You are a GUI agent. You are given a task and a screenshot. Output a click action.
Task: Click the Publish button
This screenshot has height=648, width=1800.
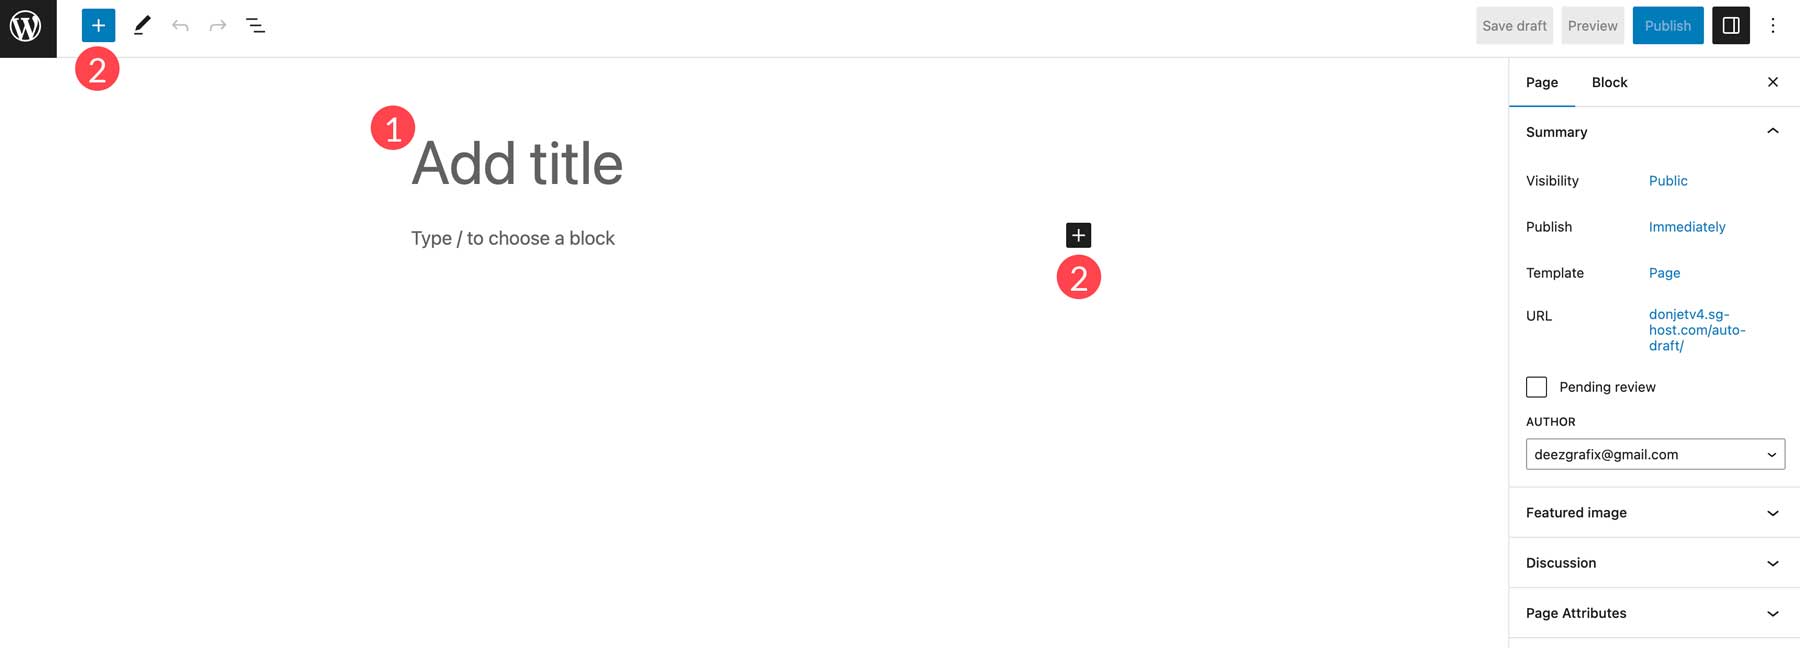coord(1667,26)
